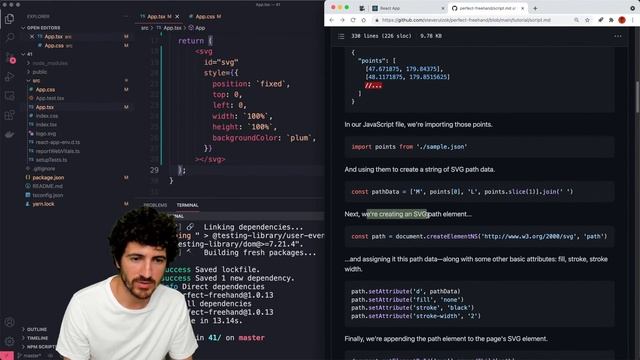Close App.tsx in the Open Editors list
The image size is (640, 360).
coord(32,37)
